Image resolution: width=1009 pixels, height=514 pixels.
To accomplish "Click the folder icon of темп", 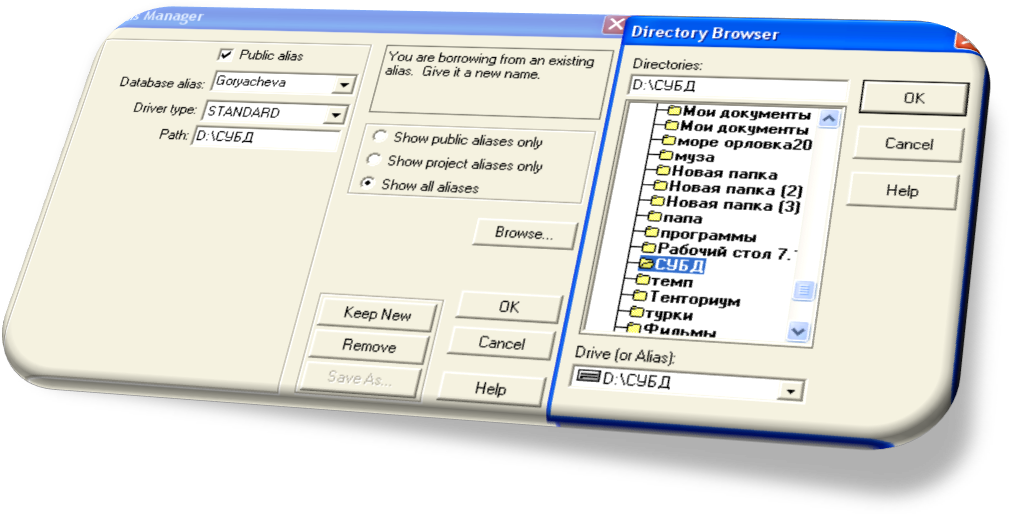I will coord(642,280).
